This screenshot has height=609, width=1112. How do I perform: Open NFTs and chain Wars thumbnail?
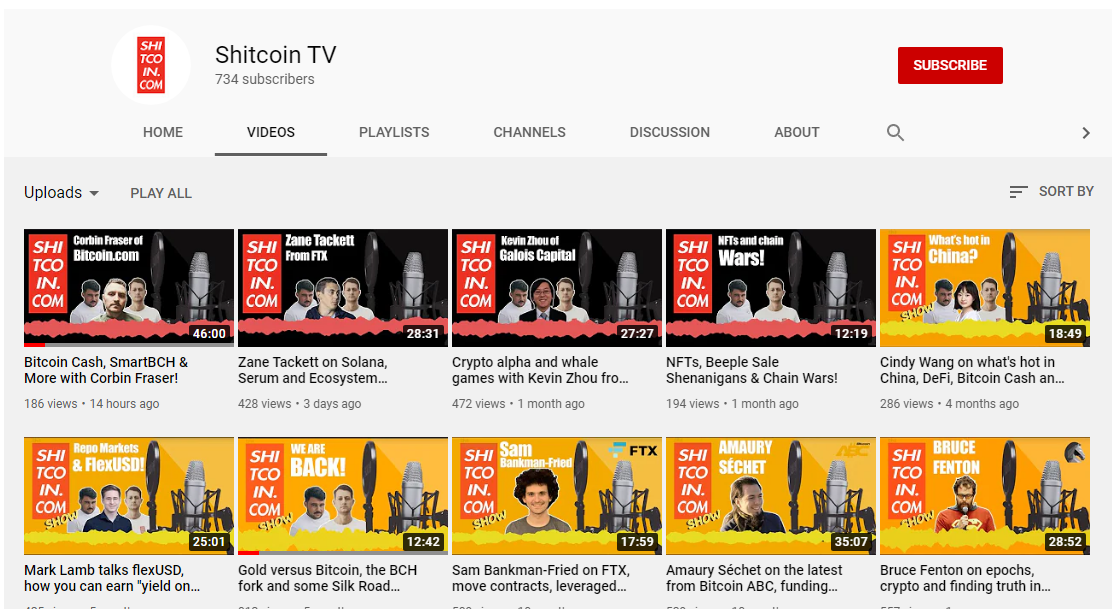click(771, 288)
